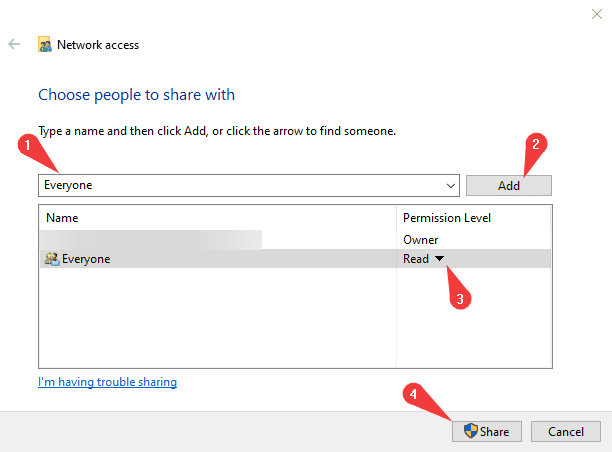The height and width of the screenshot is (452, 612).
Task: Click the red annotation marker numbered 3
Action: [459, 299]
